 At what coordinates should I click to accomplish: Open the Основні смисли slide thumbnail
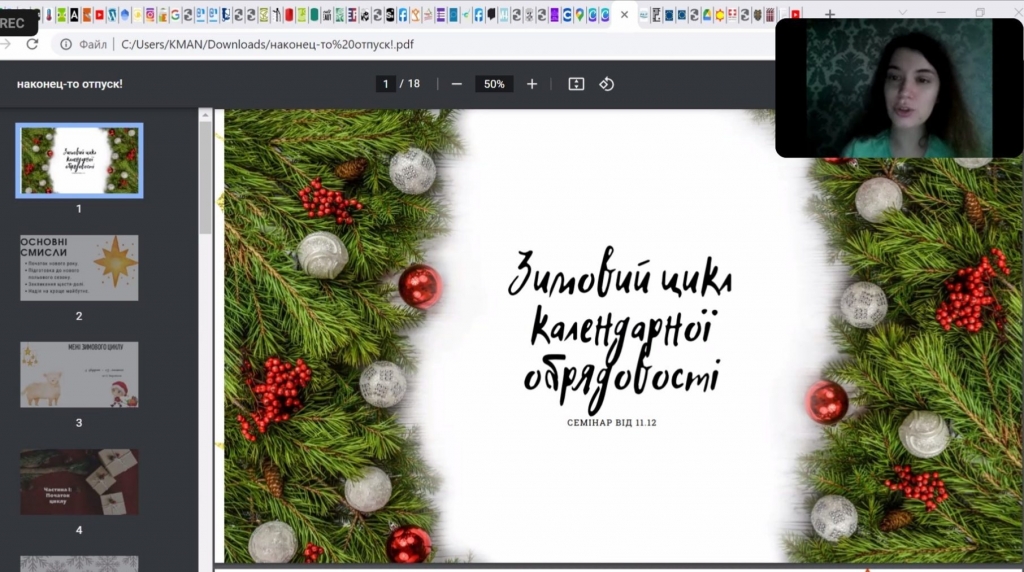click(x=79, y=268)
